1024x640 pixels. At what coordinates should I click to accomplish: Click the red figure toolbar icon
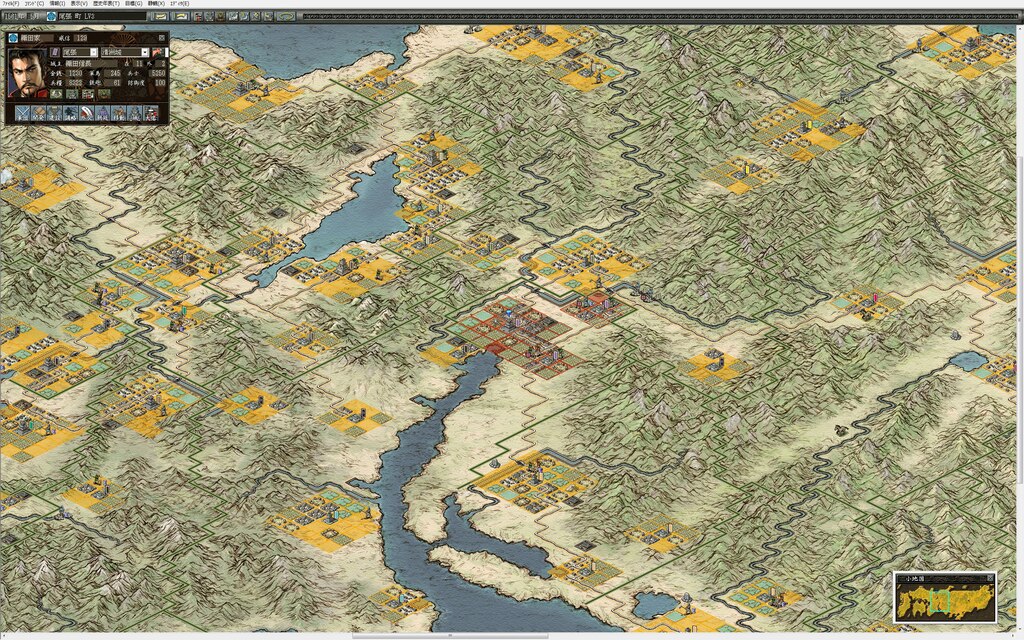[x=198, y=16]
